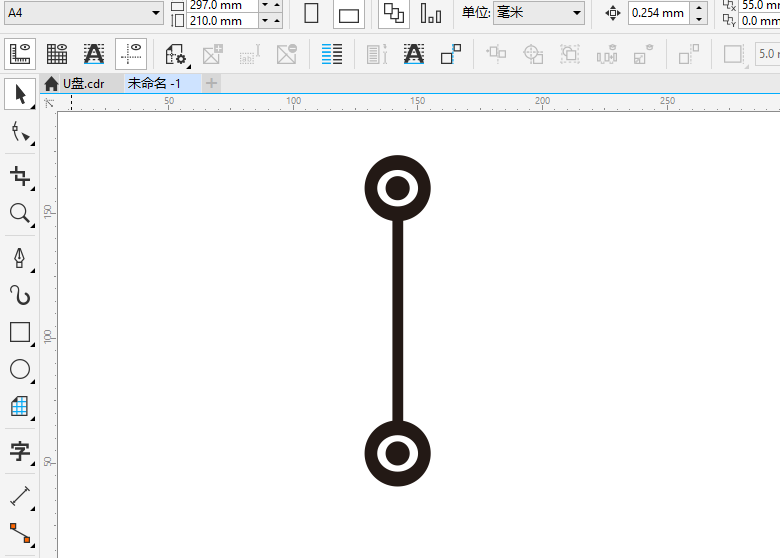Select the Rectangle tool

20,332
